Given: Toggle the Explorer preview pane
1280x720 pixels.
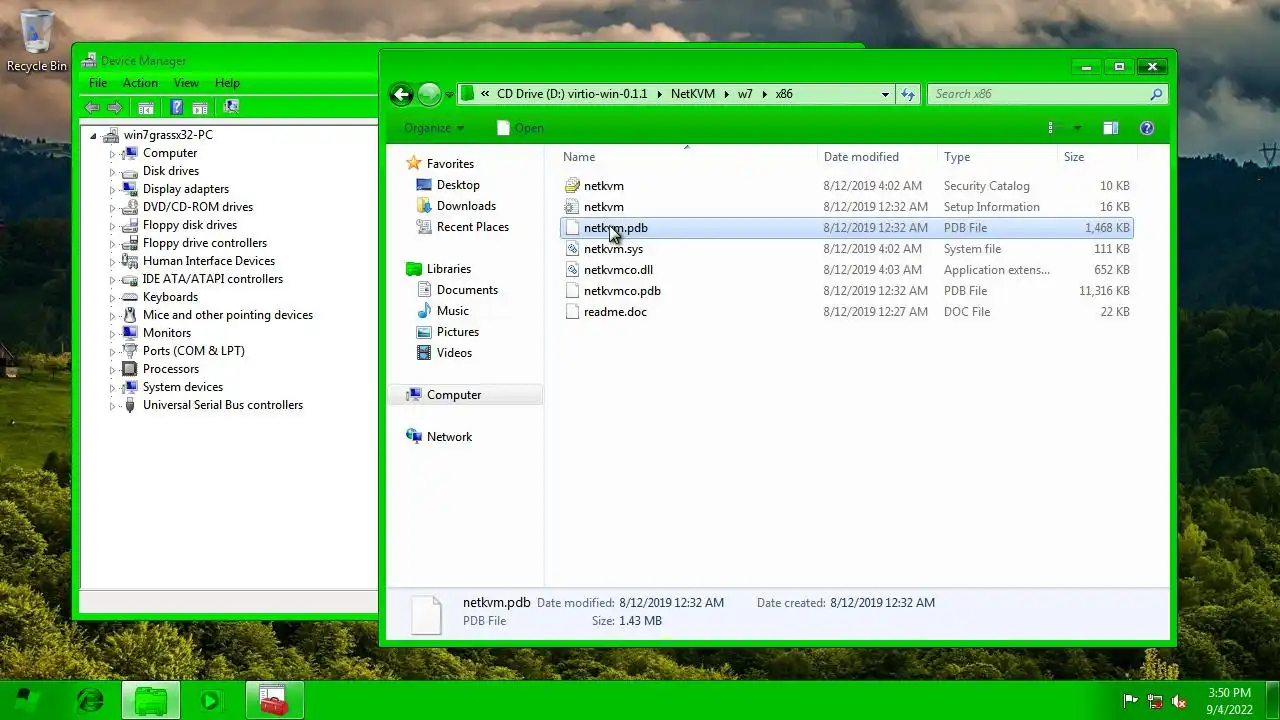Looking at the screenshot, I should tap(1110, 128).
